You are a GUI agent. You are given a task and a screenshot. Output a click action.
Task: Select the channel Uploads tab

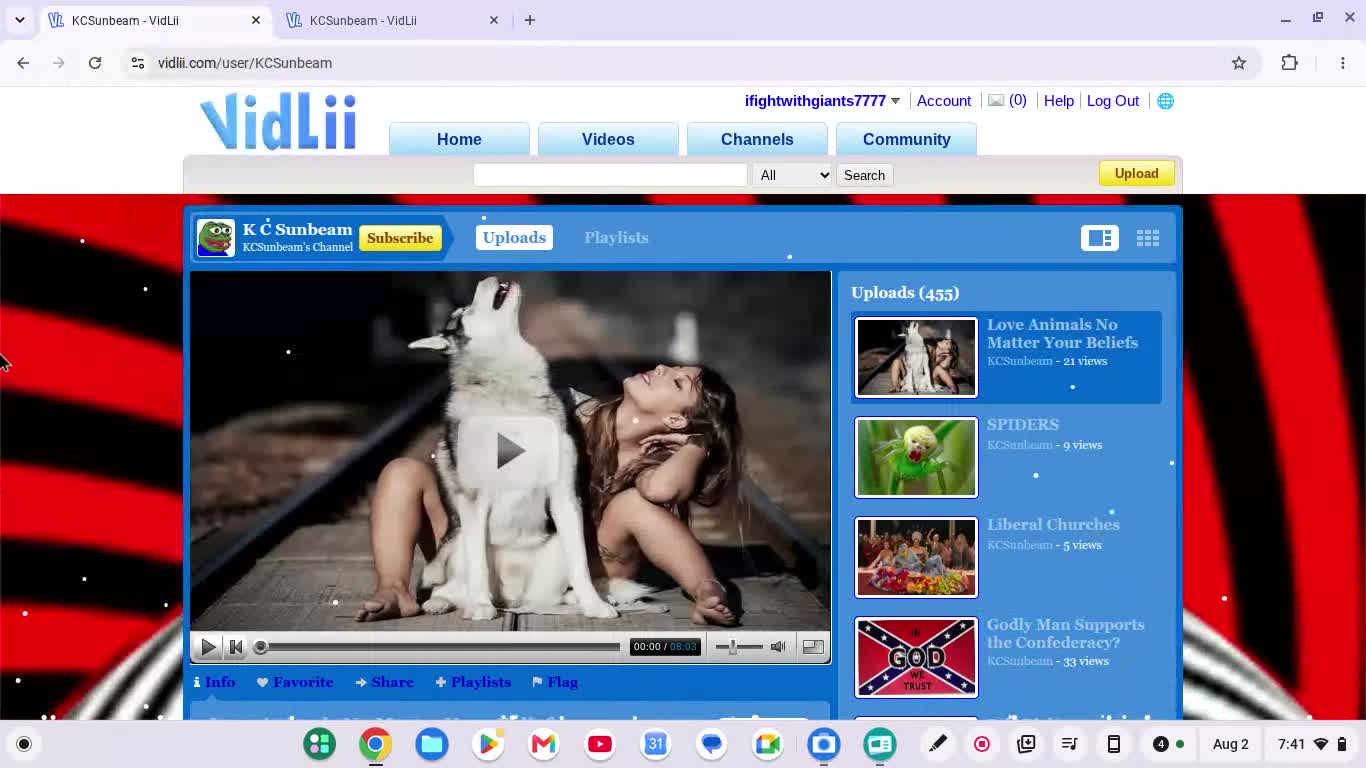pyautogui.click(x=514, y=238)
